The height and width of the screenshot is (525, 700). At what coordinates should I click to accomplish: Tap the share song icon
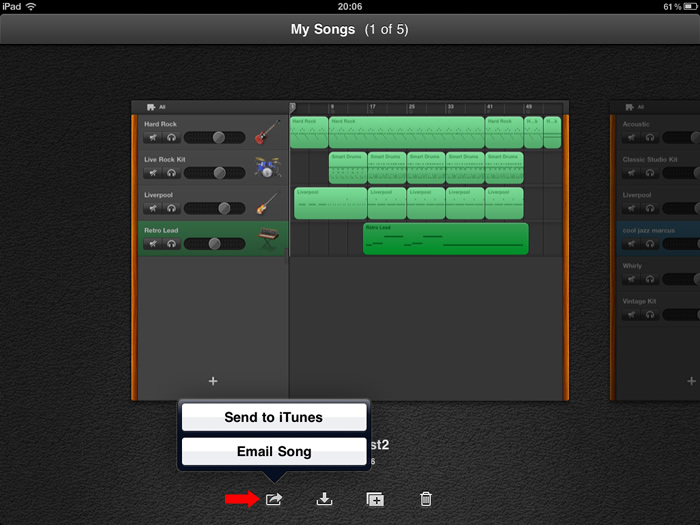coord(274,499)
